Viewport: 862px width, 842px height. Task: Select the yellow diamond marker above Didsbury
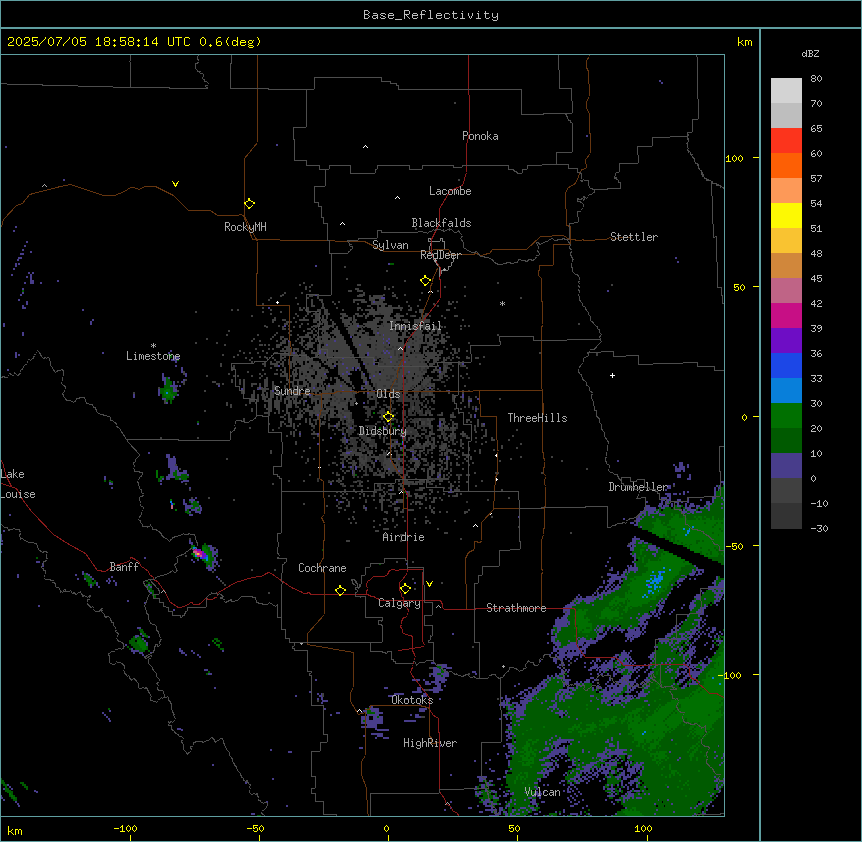coord(389,417)
